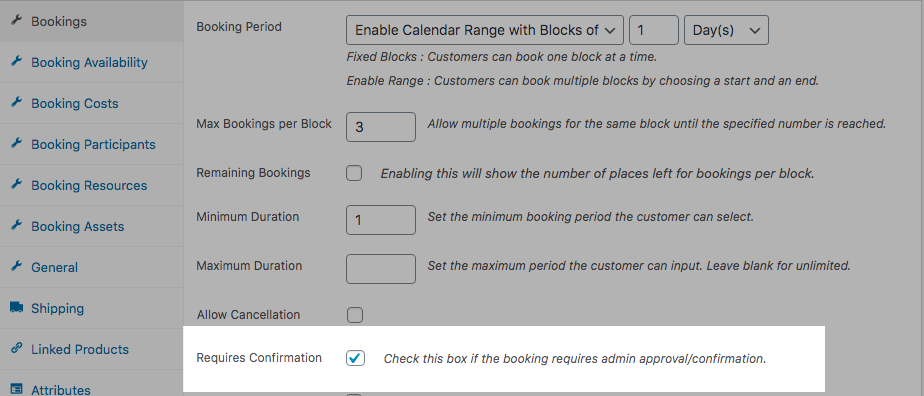Click the chain link icon for Linked Products
924x396 pixels.
[x=16, y=348]
